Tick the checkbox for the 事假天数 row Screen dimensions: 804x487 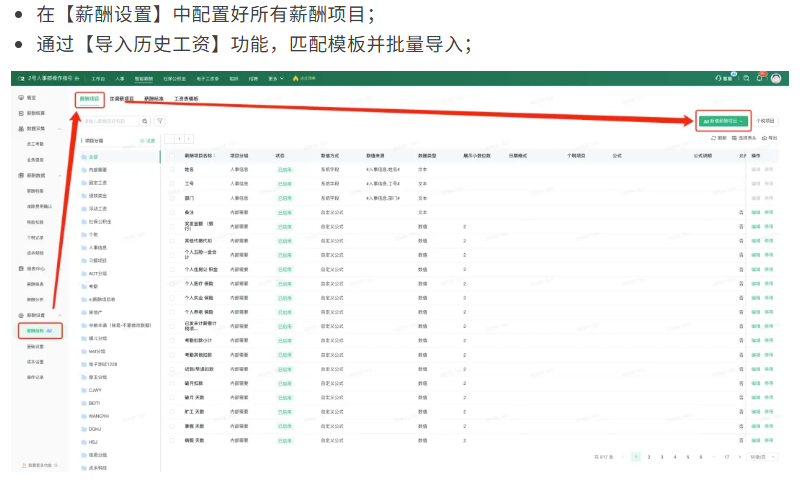pos(172,426)
